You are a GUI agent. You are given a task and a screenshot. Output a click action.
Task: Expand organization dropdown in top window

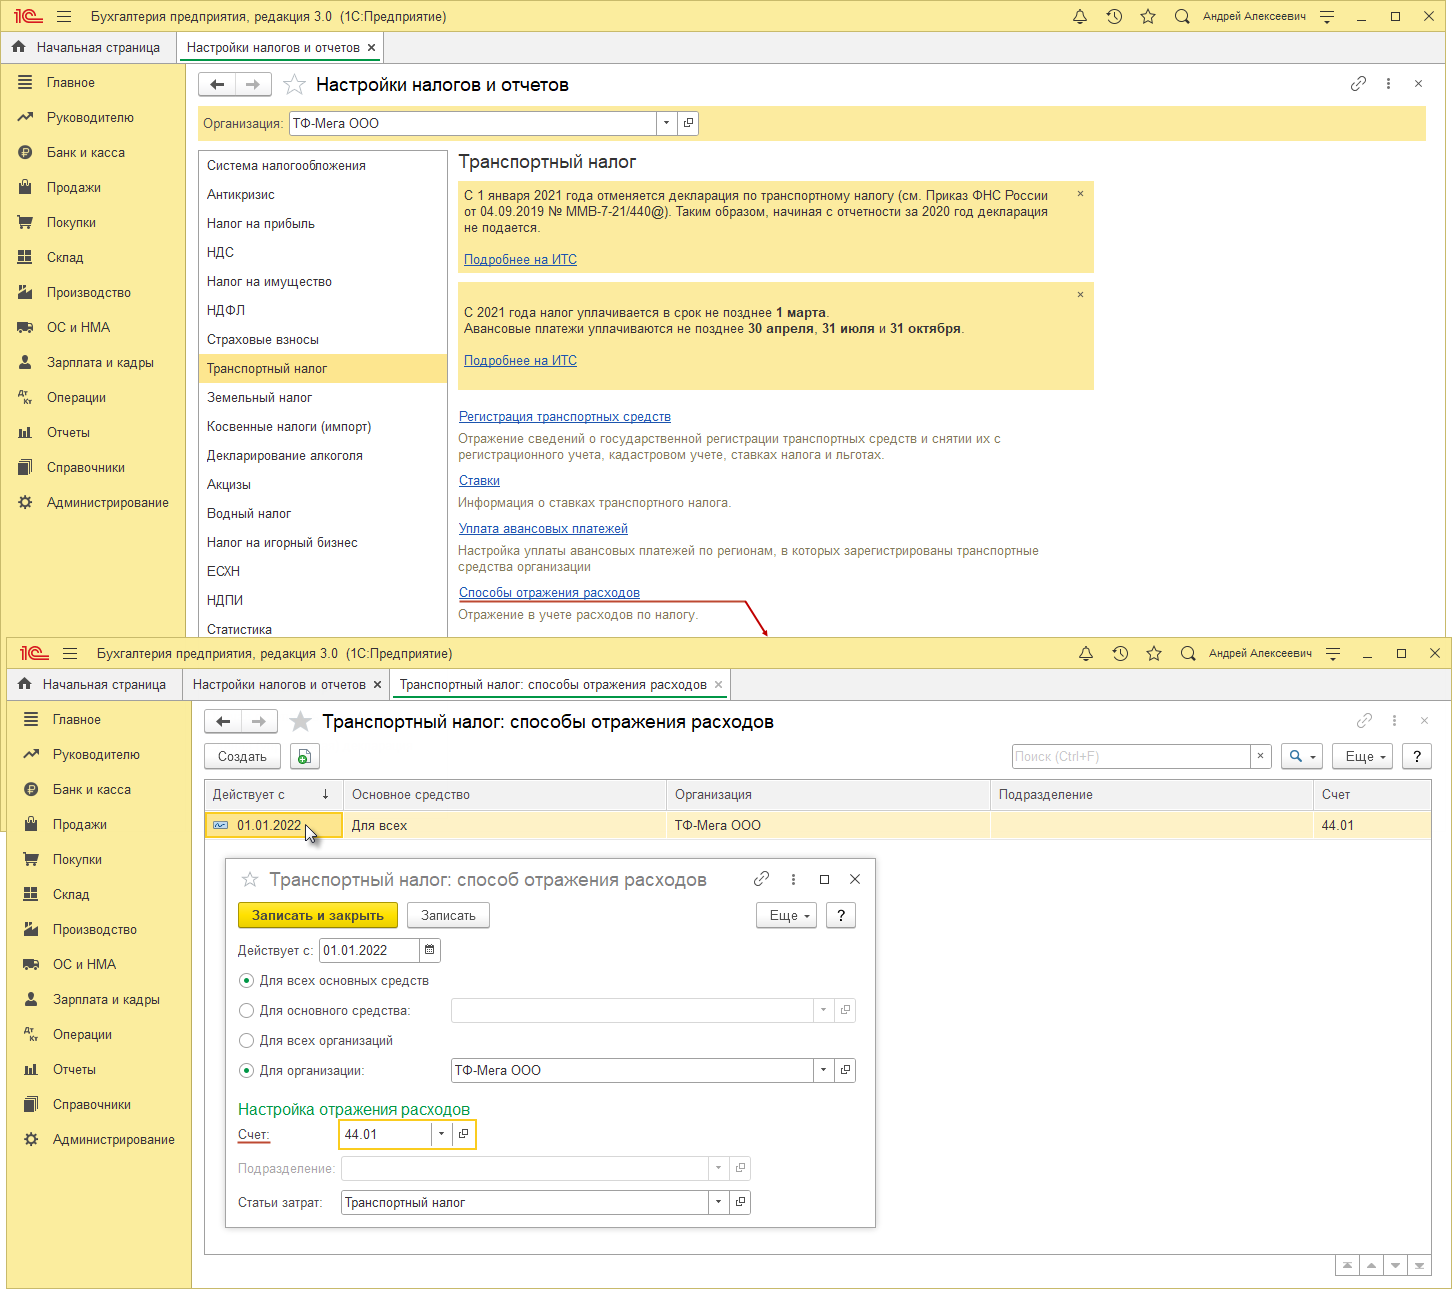click(667, 123)
